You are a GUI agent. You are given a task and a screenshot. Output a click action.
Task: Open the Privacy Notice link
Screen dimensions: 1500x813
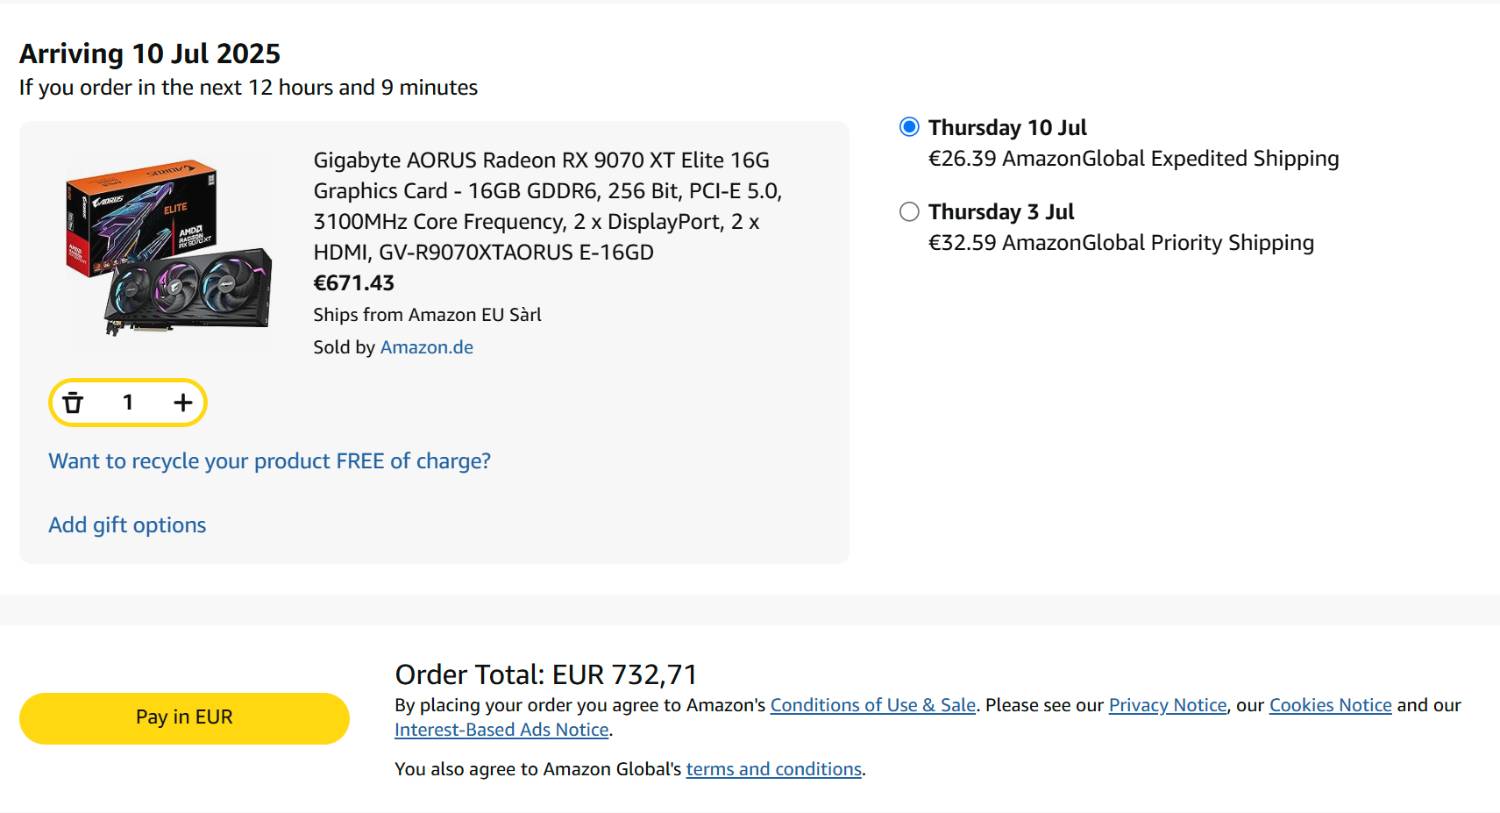point(1167,705)
